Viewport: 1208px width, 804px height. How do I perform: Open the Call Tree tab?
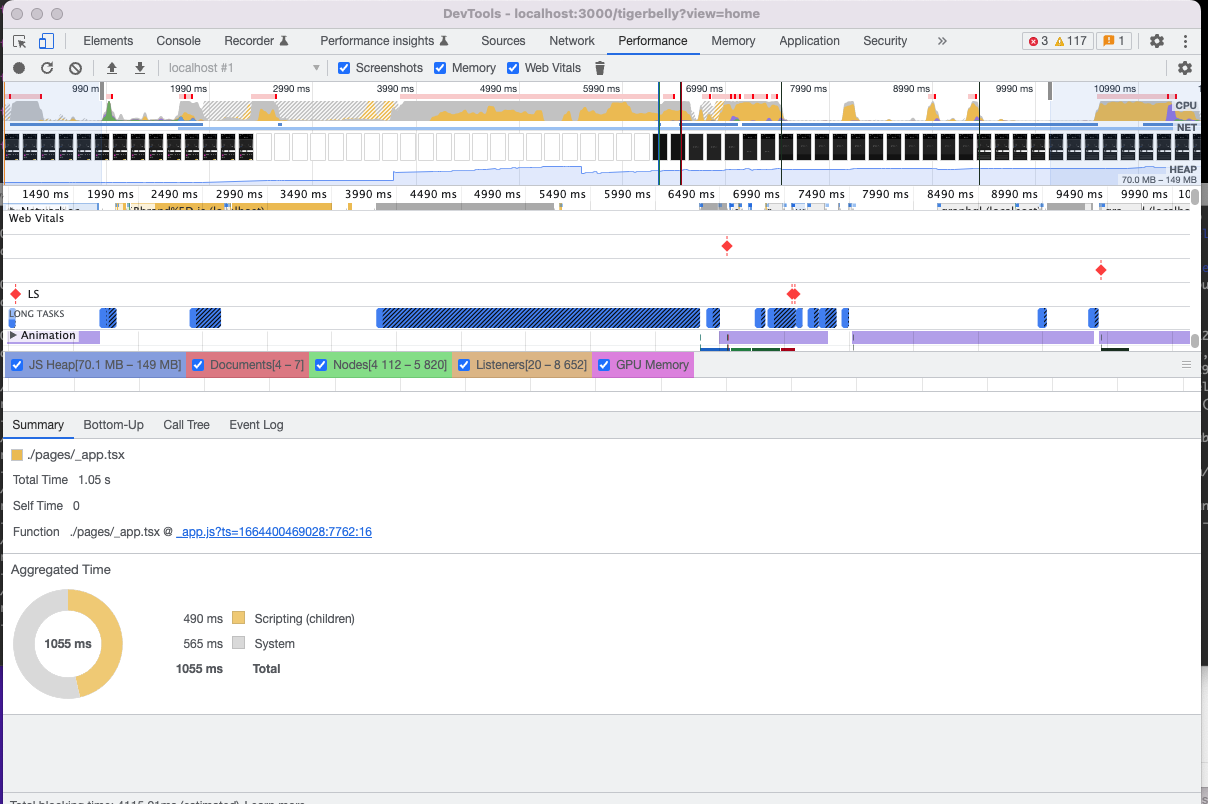(x=186, y=425)
